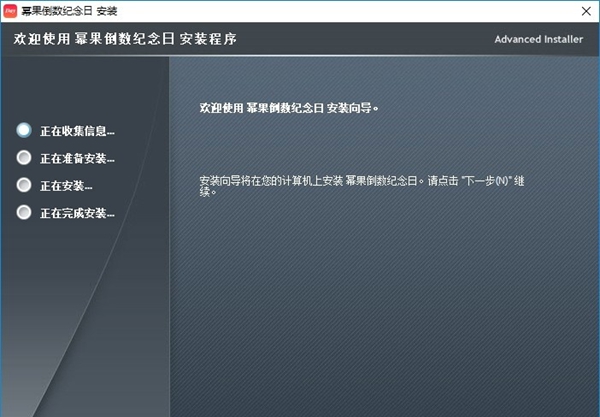
Task: Click the 正在准备安装 step label
Action: point(77,158)
